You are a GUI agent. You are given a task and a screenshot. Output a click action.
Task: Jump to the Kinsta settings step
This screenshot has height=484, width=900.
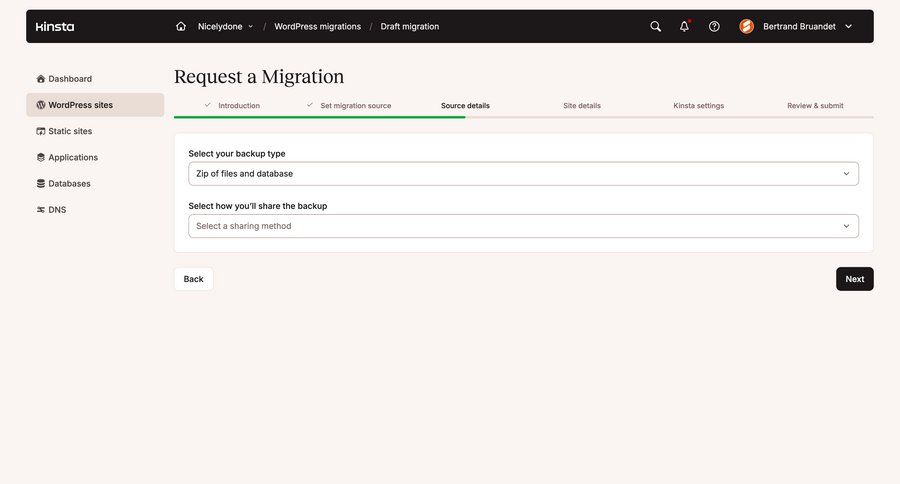coord(699,106)
